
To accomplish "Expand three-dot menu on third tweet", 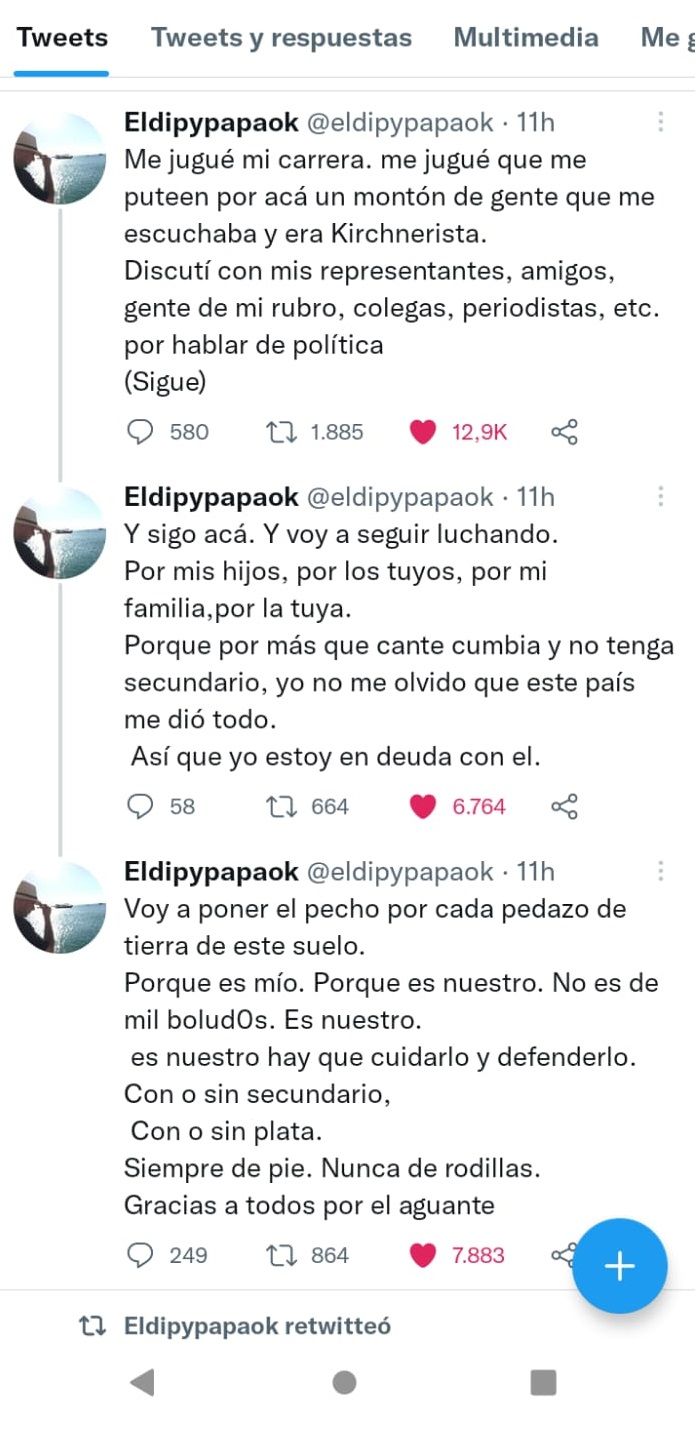I will coord(661,871).
